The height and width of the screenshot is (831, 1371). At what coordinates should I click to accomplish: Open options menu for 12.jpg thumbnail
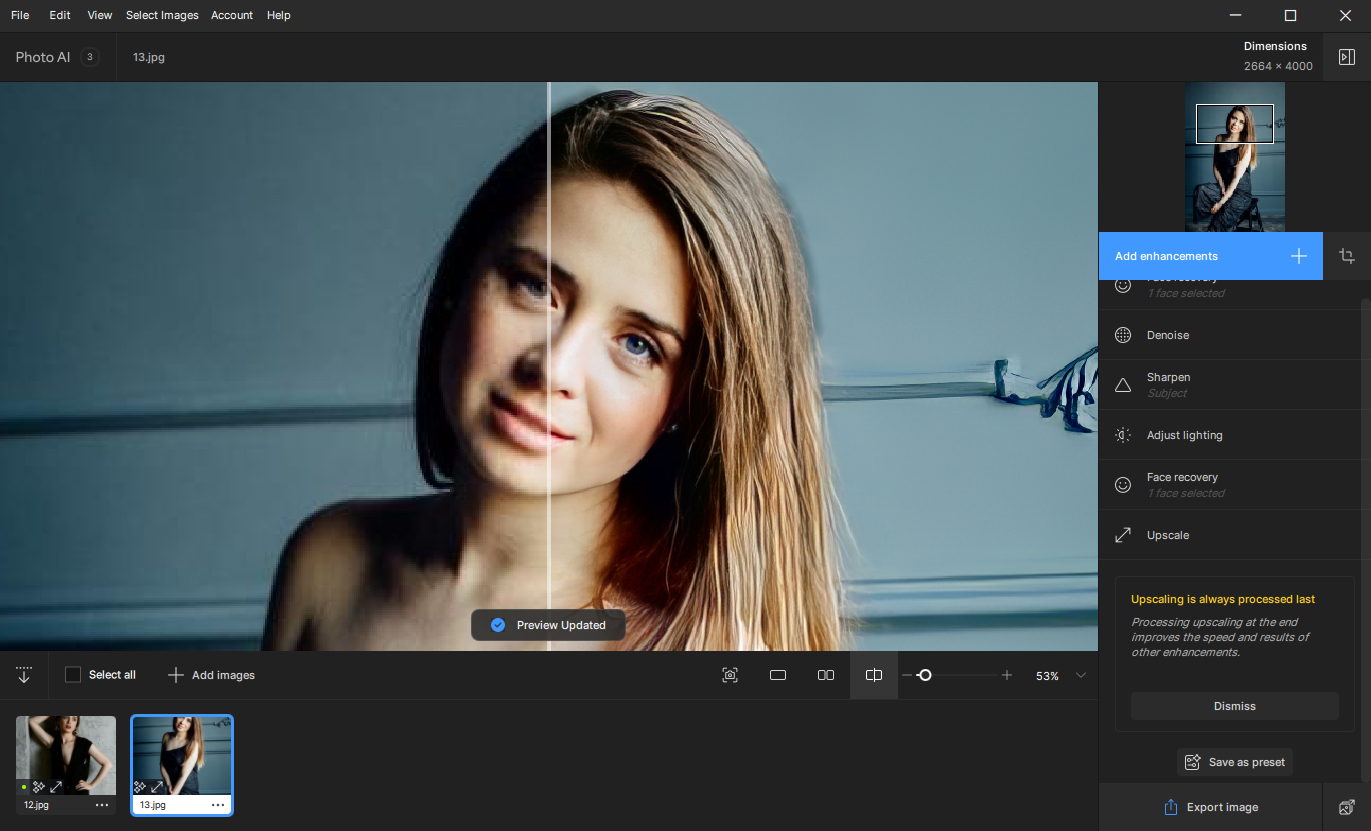click(x=102, y=805)
